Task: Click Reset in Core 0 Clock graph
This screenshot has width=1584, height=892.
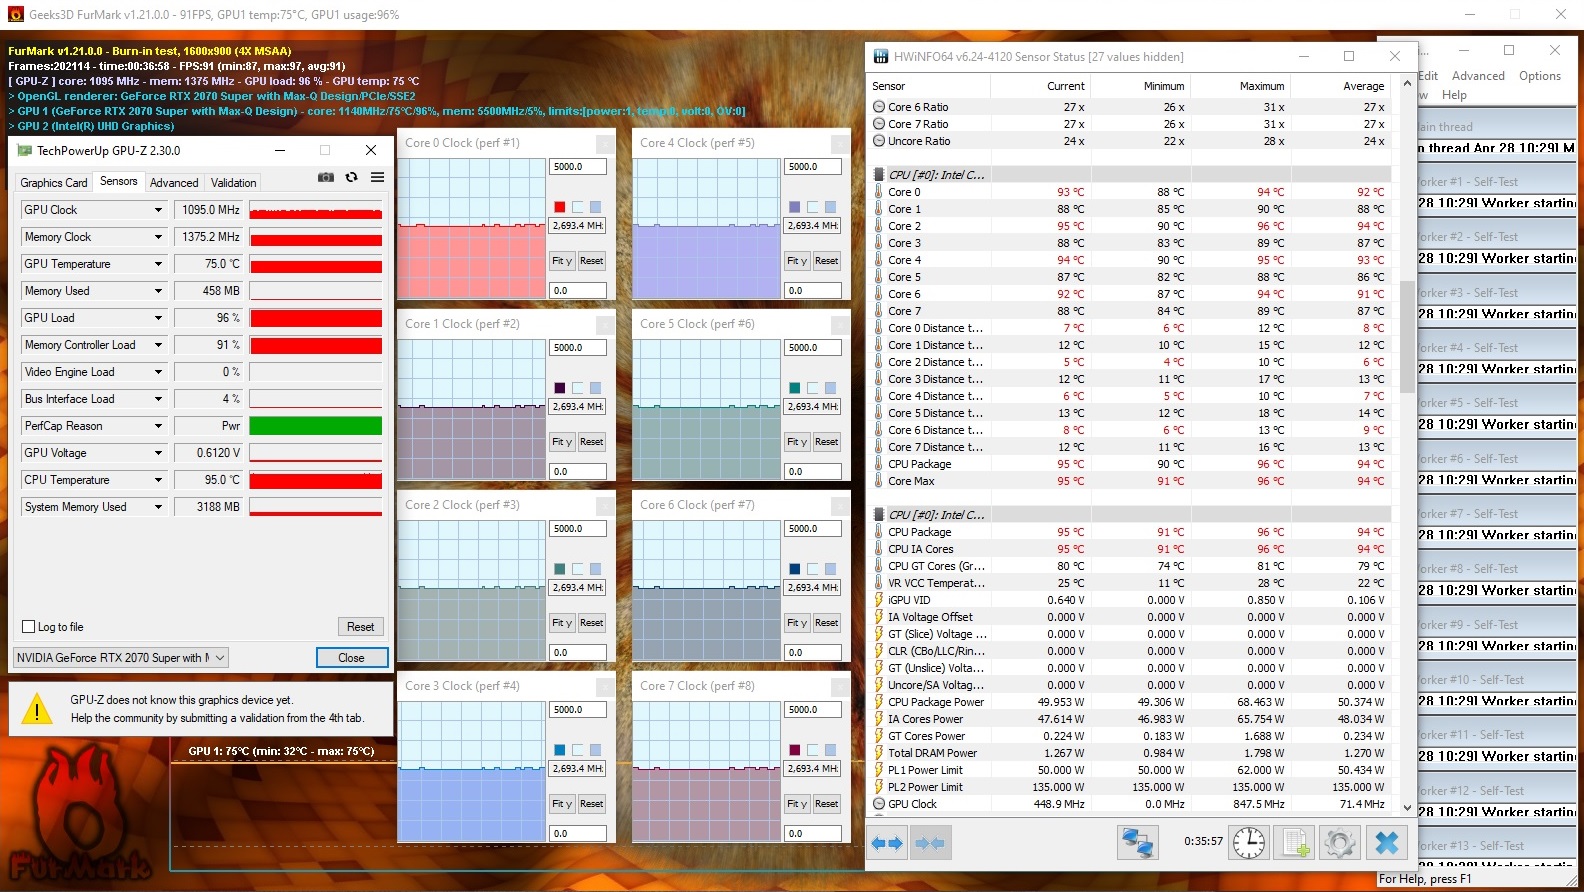Action: (x=592, y=261)
